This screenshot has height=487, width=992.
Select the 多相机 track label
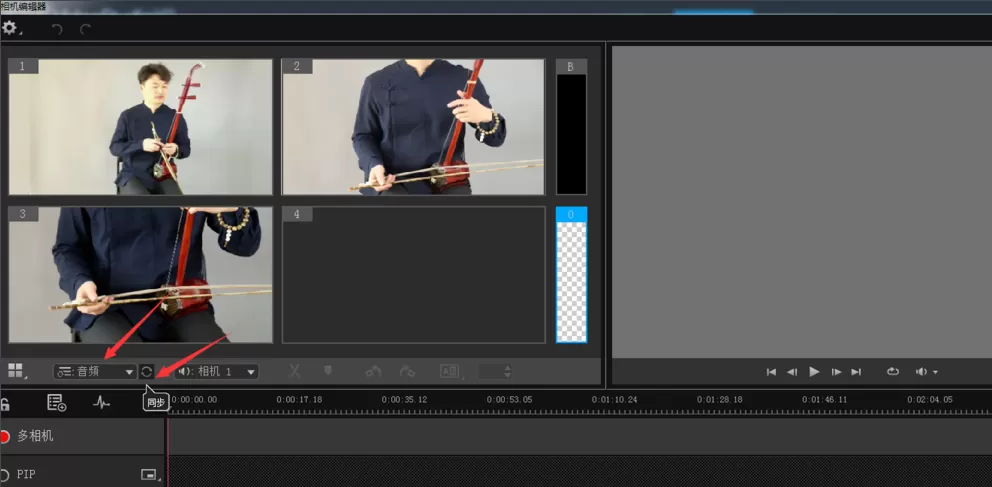pyautogui.click(x=35, y=436)
